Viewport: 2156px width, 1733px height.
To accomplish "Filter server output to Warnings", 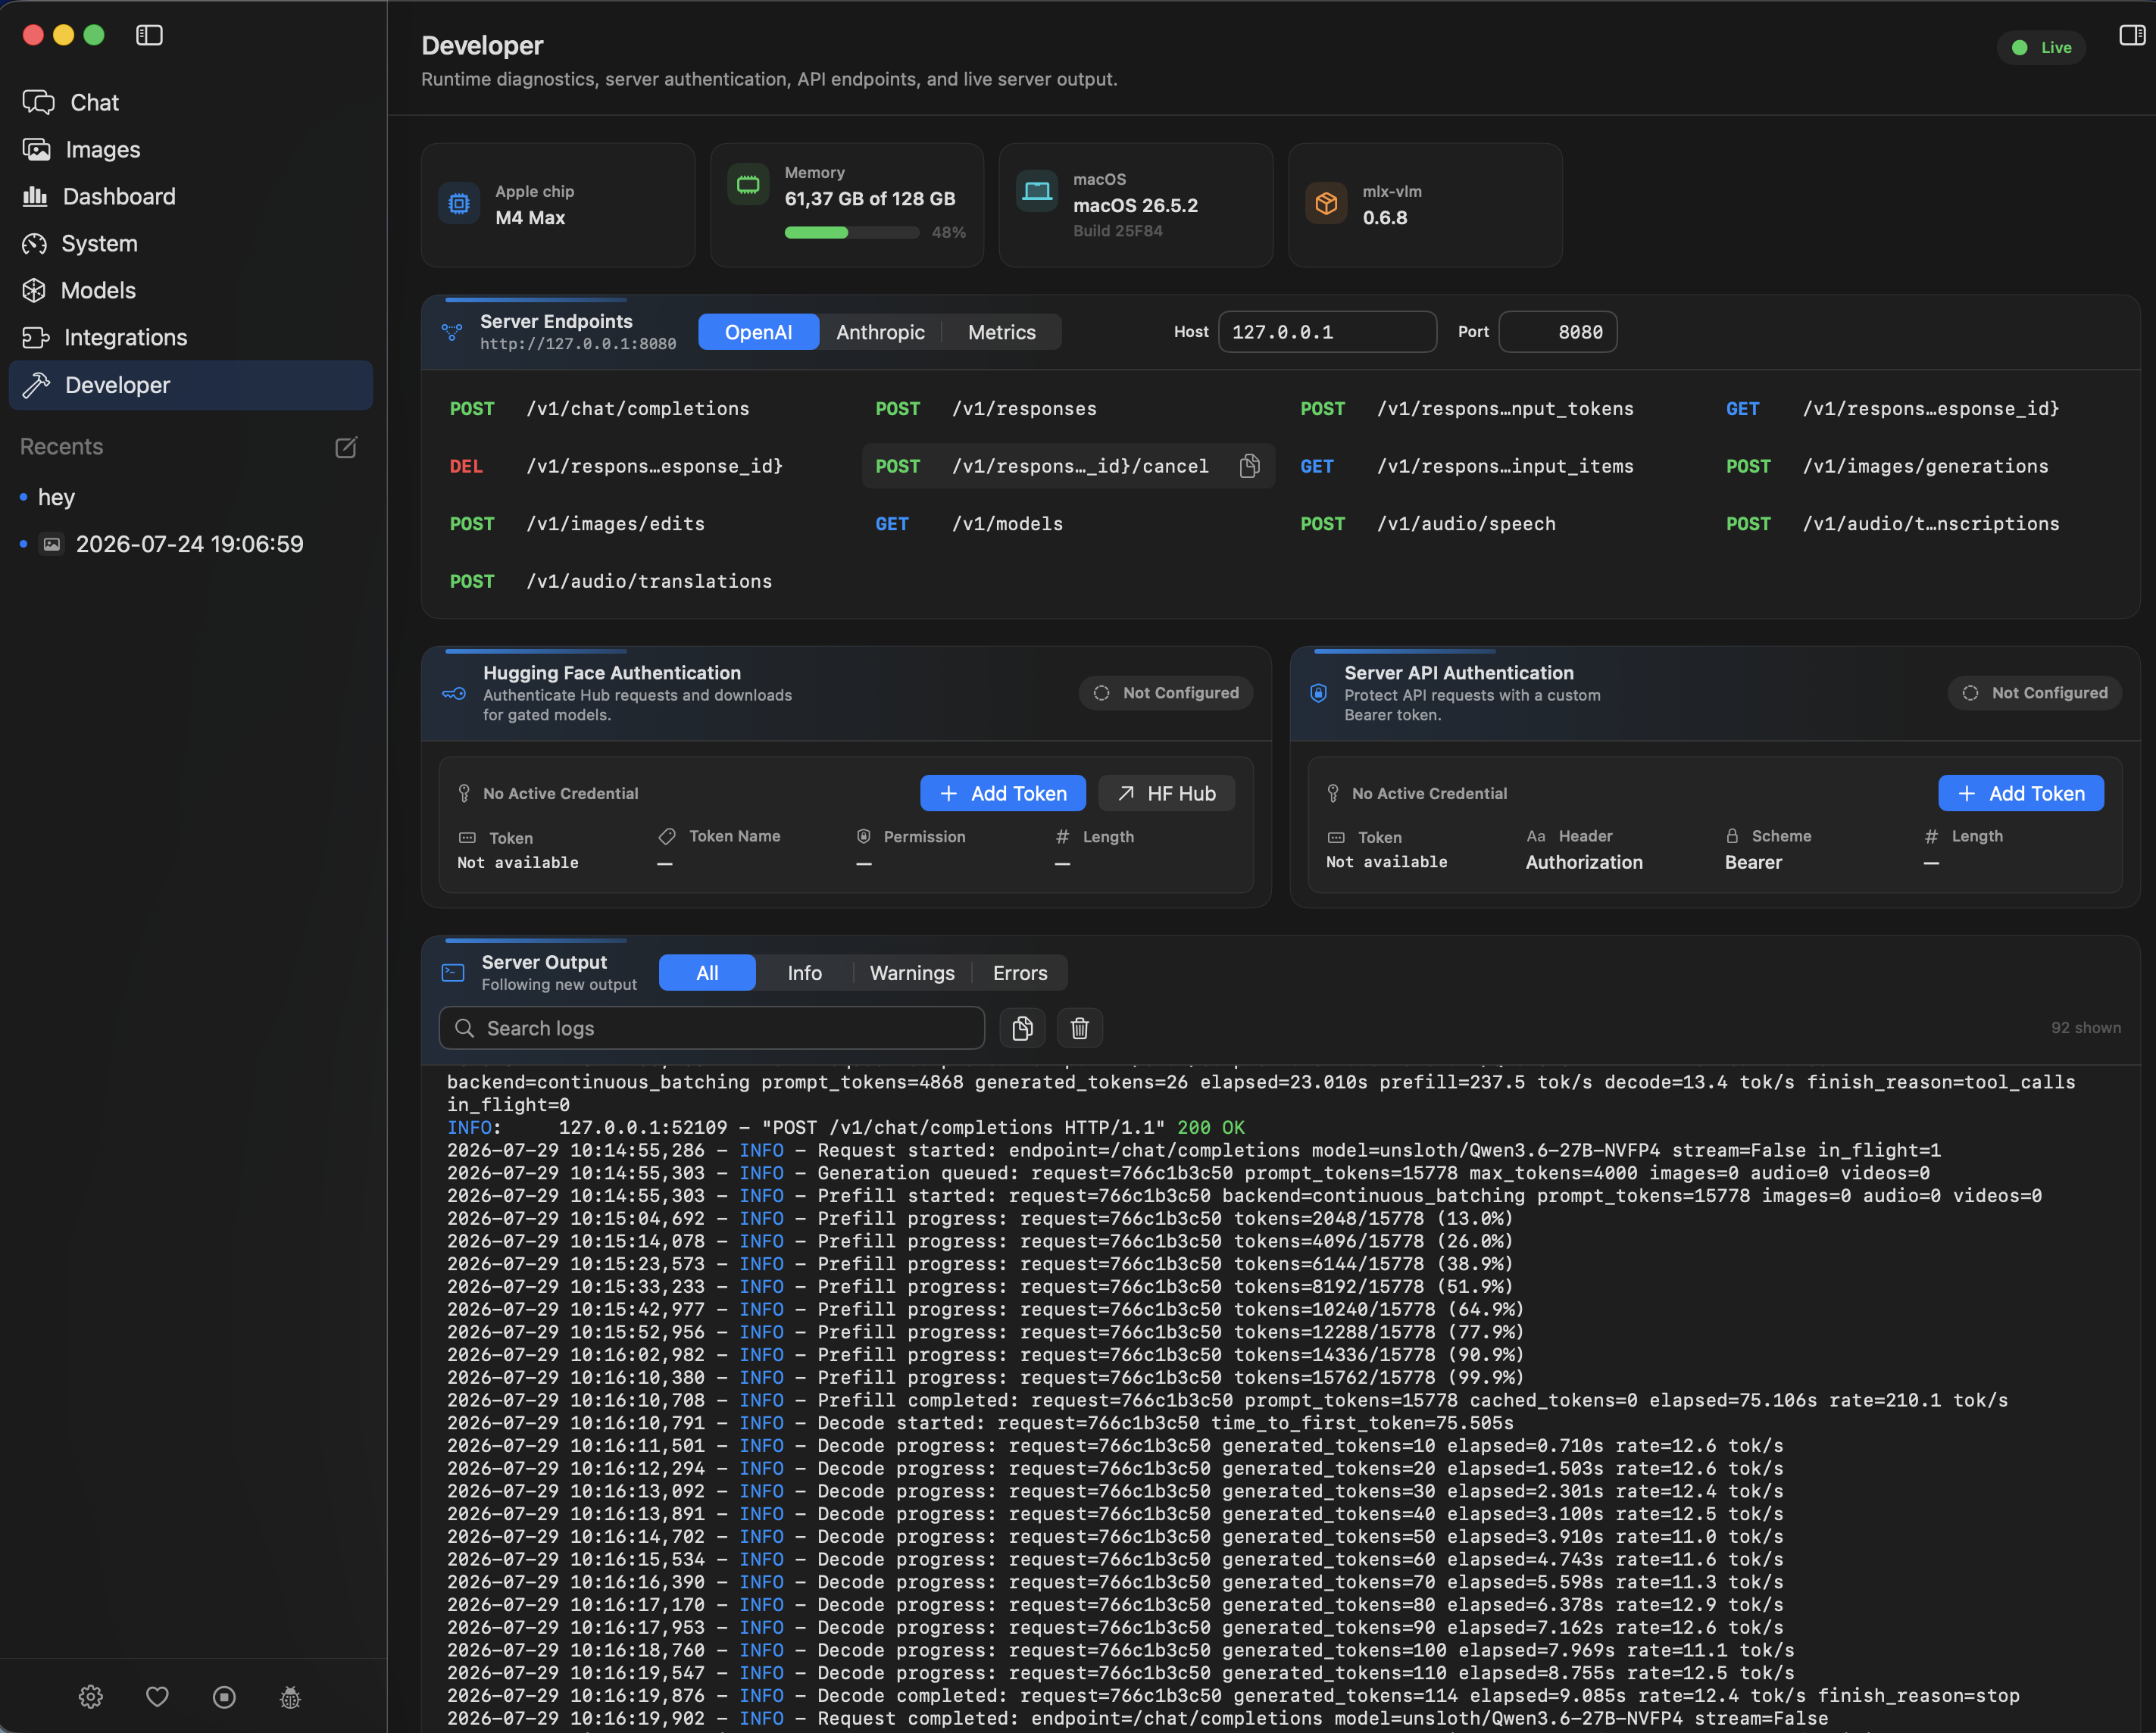I will click(912, 973).
